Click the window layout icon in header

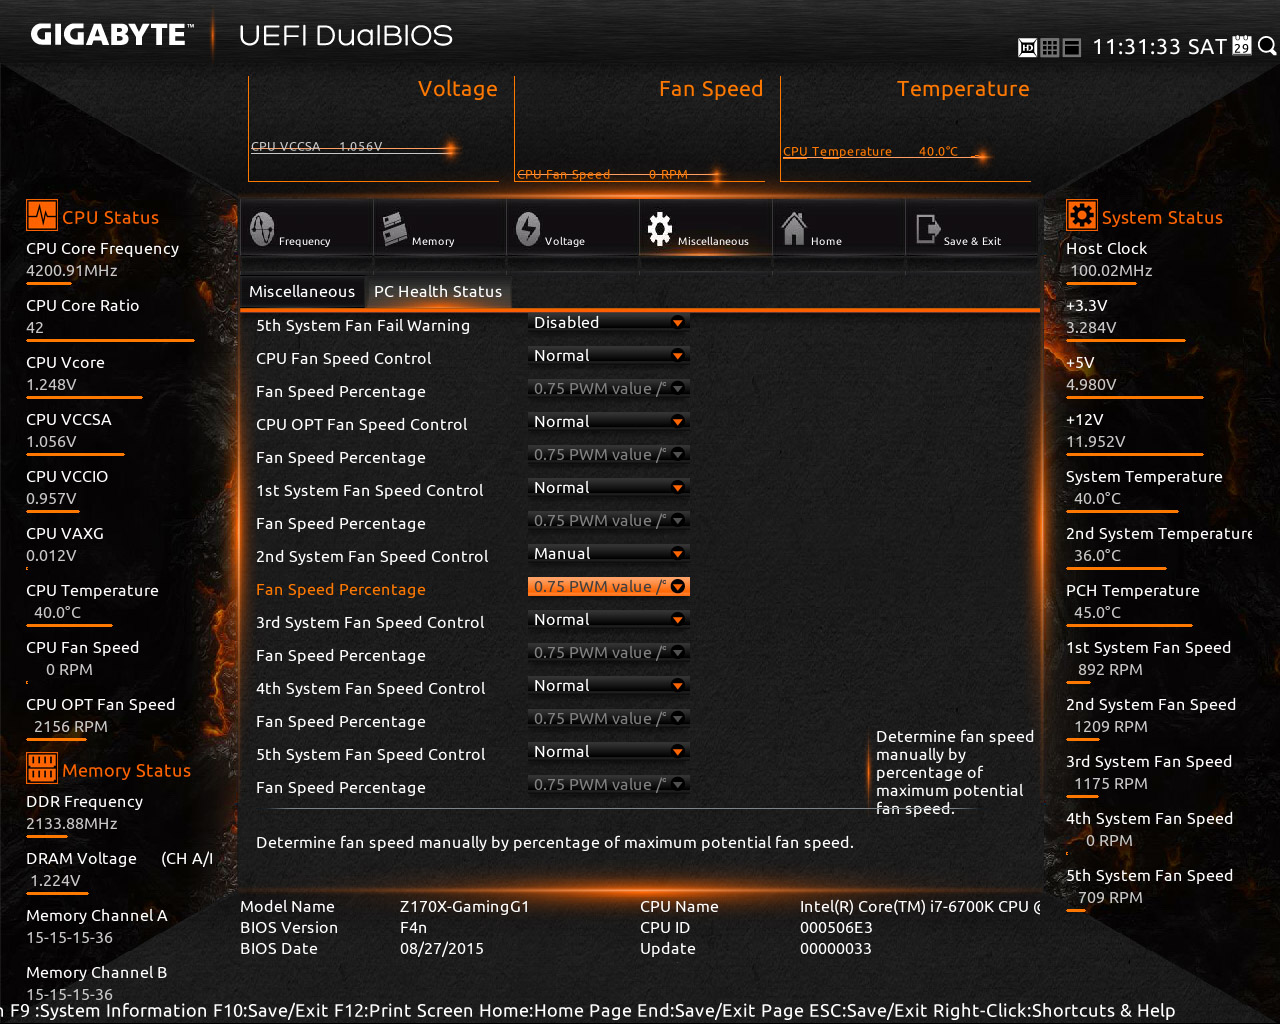coord(1071,47)
